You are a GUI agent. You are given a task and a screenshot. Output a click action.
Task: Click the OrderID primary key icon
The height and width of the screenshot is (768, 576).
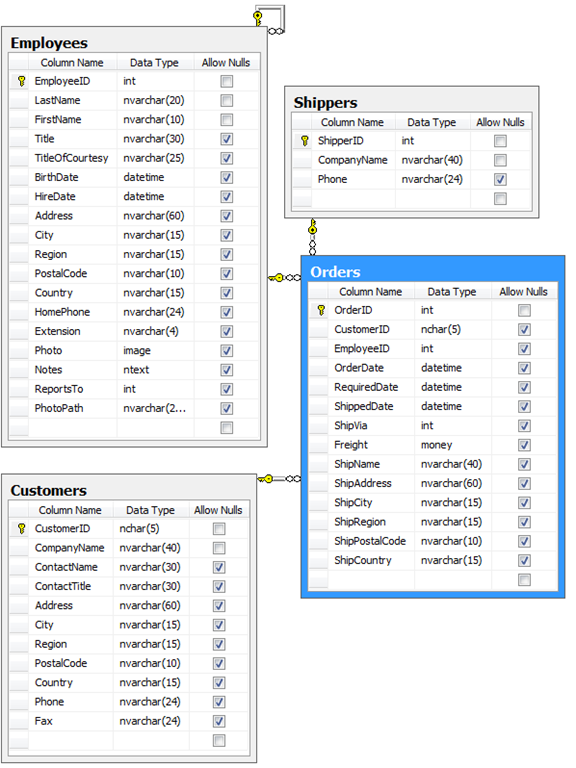click(x=321, y=311)
